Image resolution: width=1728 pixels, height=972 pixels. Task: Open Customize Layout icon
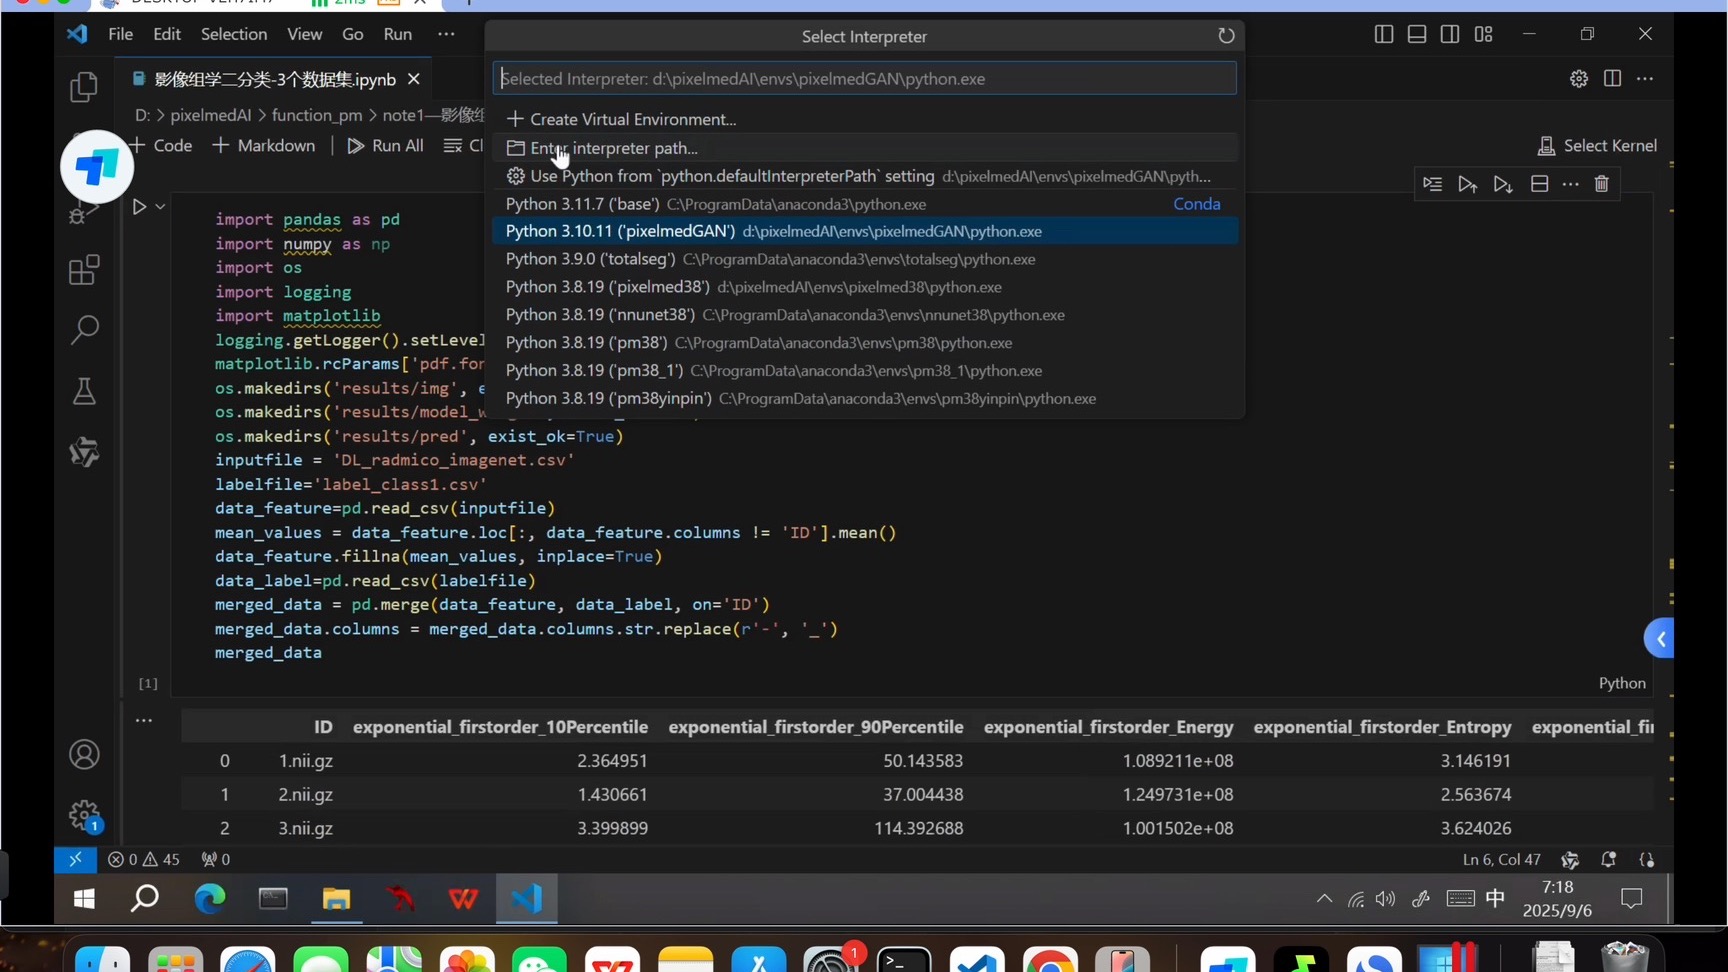pyautogui.click(x=1483, y=34)
